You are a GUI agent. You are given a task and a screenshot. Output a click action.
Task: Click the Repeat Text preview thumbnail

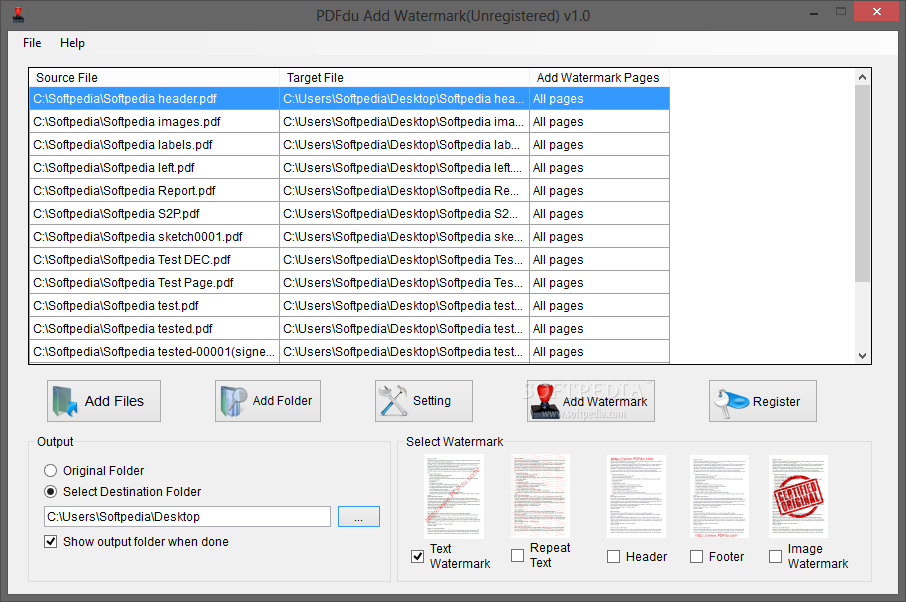click(x=541, y=496)
